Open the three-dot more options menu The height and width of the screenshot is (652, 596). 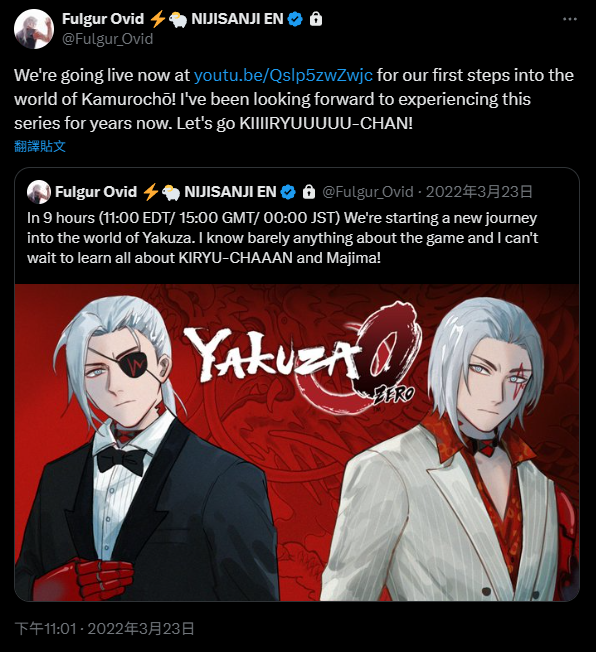(569, 19)
